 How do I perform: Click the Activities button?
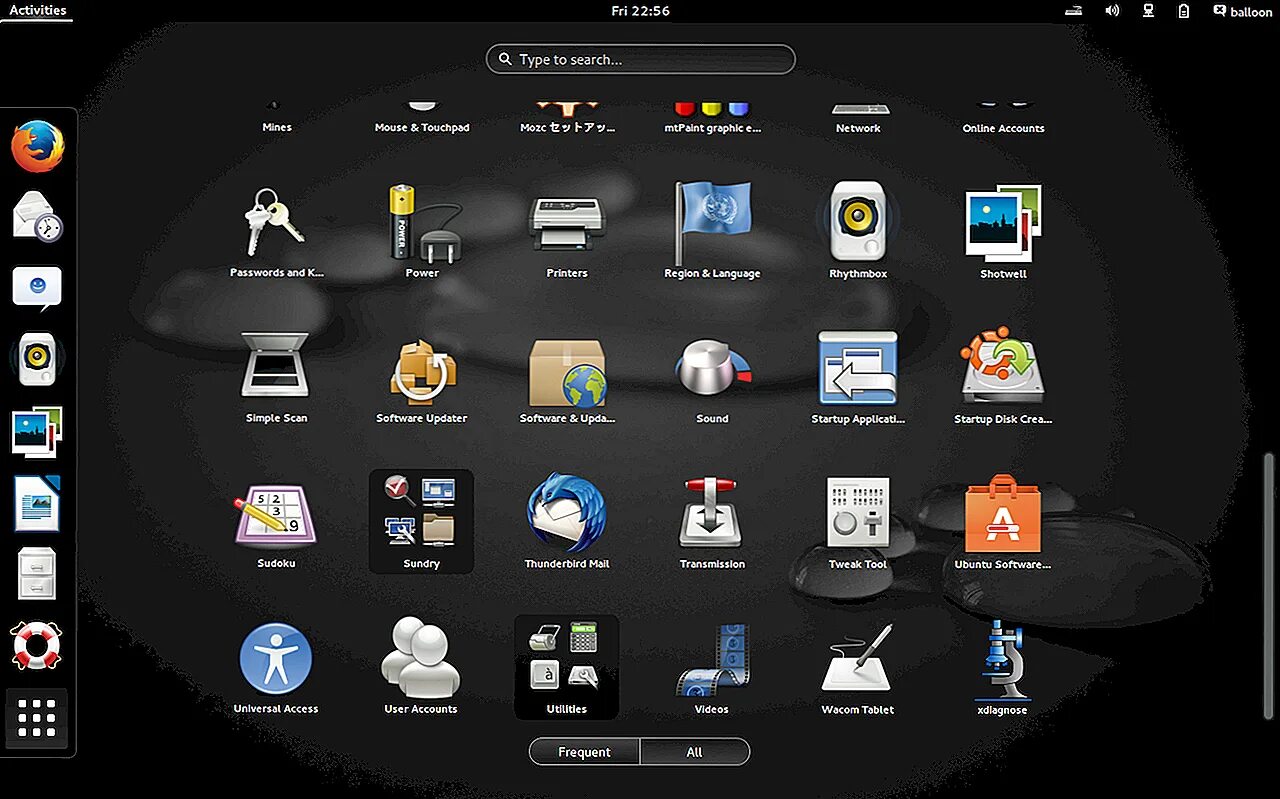point(38,11)
